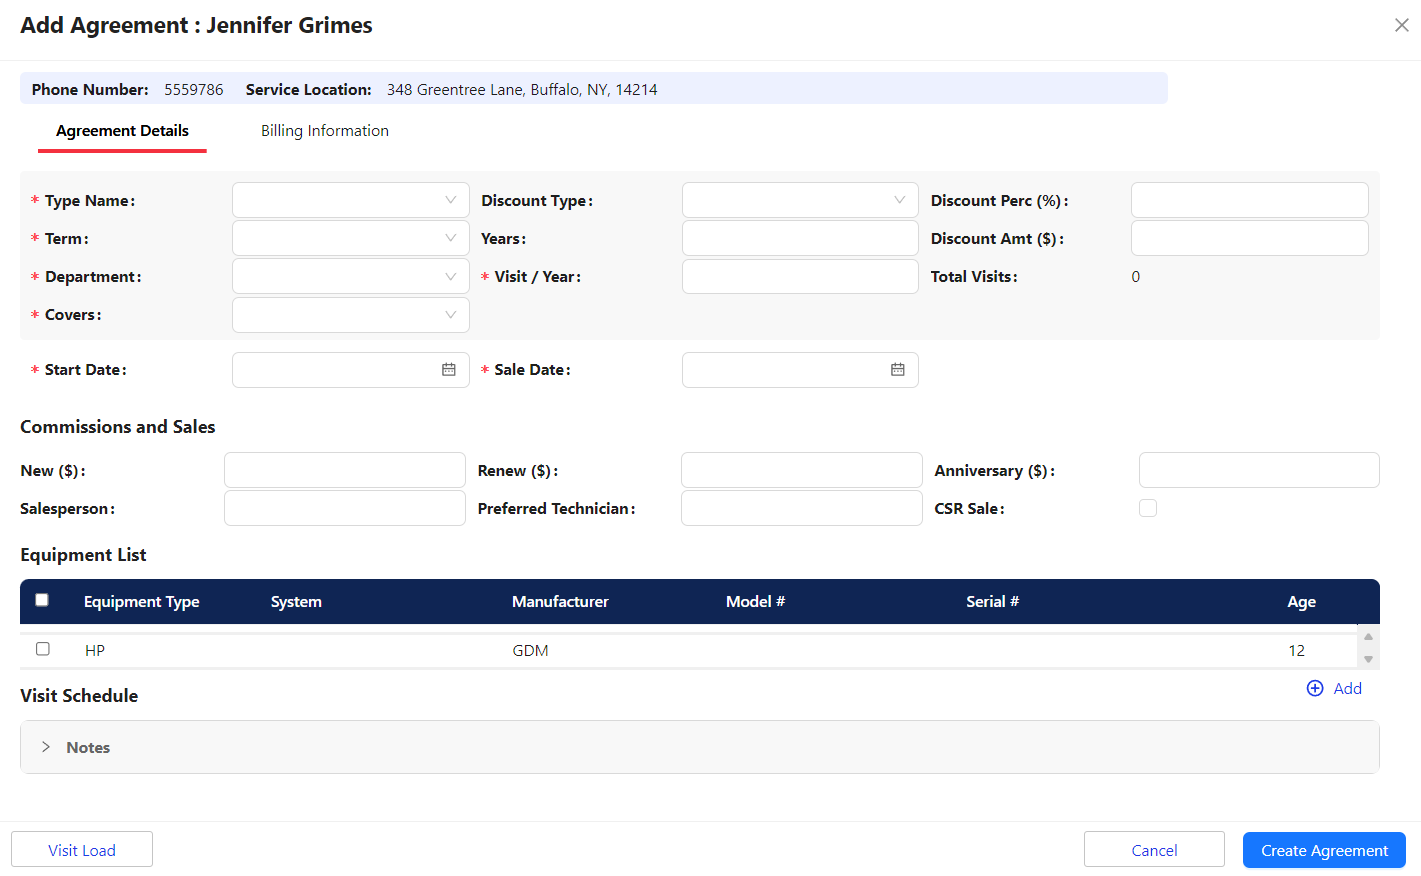Click the equipment list scroll up arrow
Image resolution: width=1421 pixels, height=876 pixels.
1368,637
